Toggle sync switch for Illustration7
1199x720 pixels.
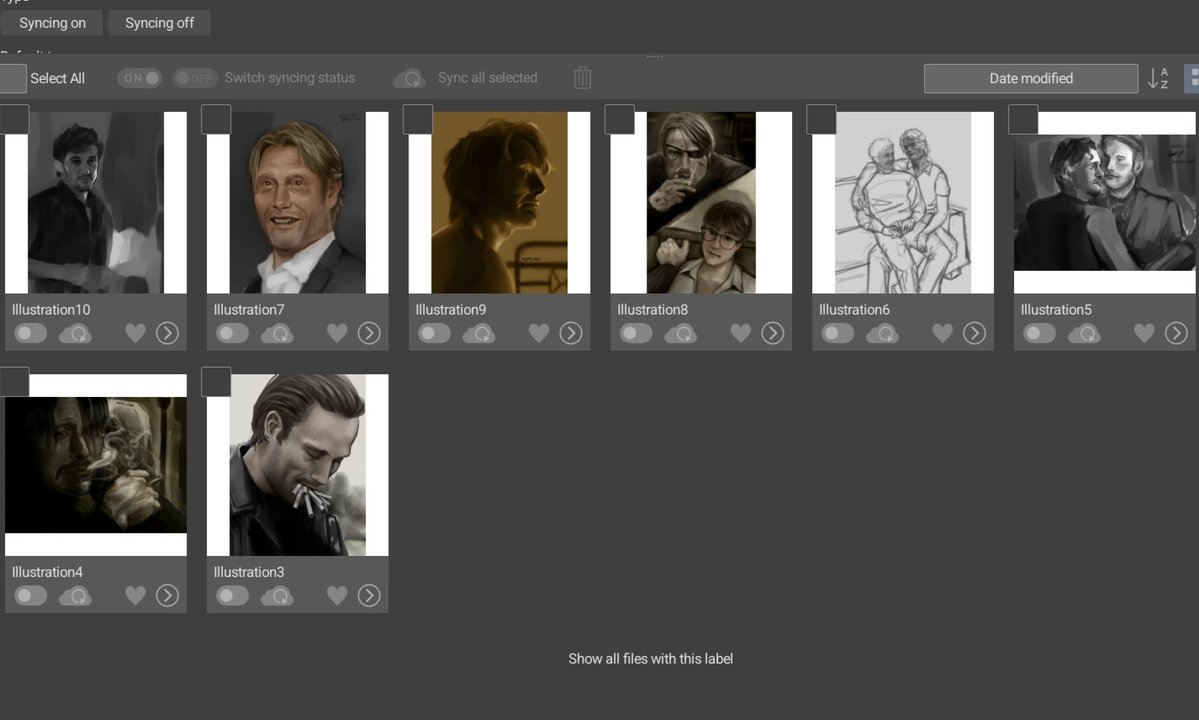(232, 333)
